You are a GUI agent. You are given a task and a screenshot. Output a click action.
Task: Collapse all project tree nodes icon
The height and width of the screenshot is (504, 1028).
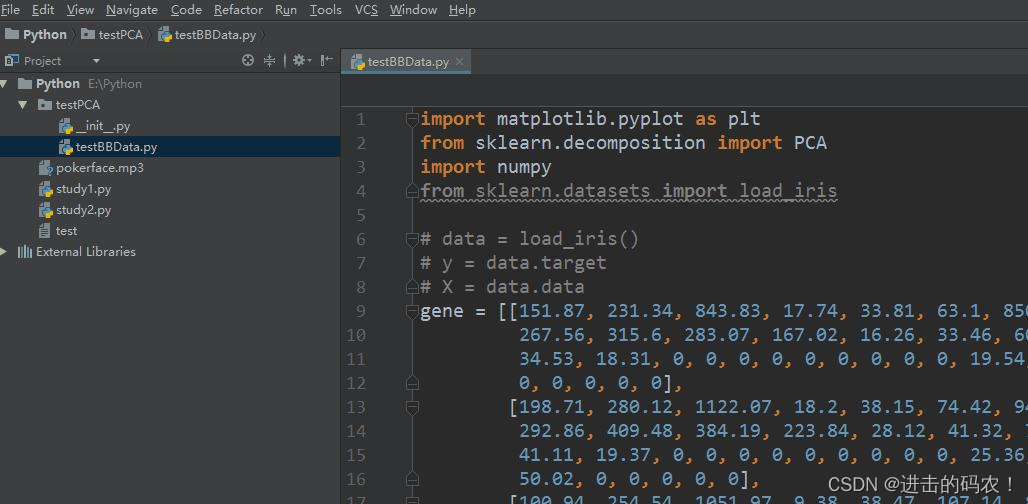pos(269,61)
